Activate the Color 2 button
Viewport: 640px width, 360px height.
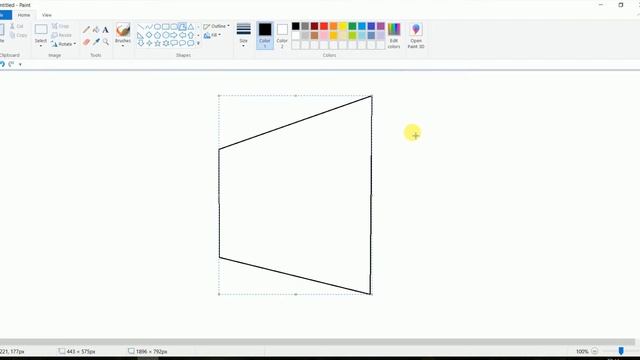click(282, 36)
